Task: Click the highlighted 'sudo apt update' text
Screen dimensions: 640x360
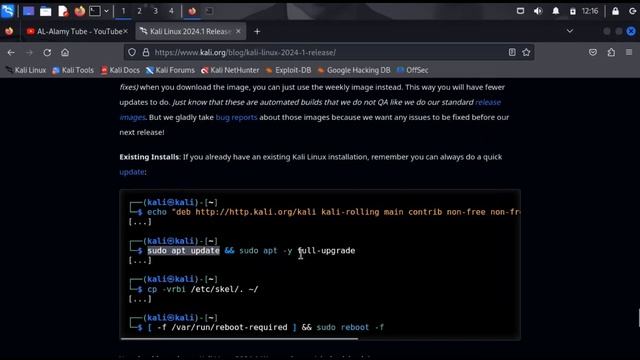Action: pos(183,251)
